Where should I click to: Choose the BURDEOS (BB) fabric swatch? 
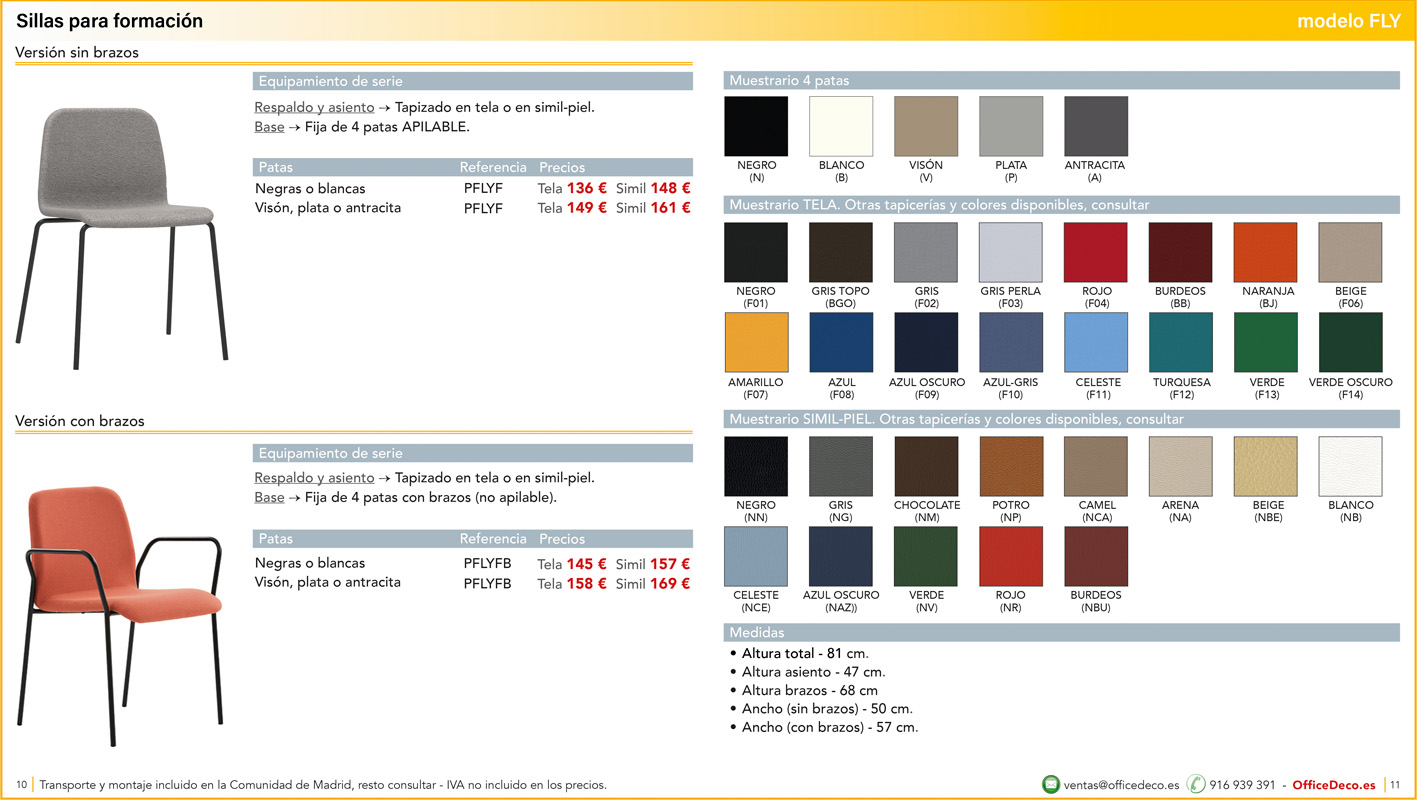coord(1181,252)
